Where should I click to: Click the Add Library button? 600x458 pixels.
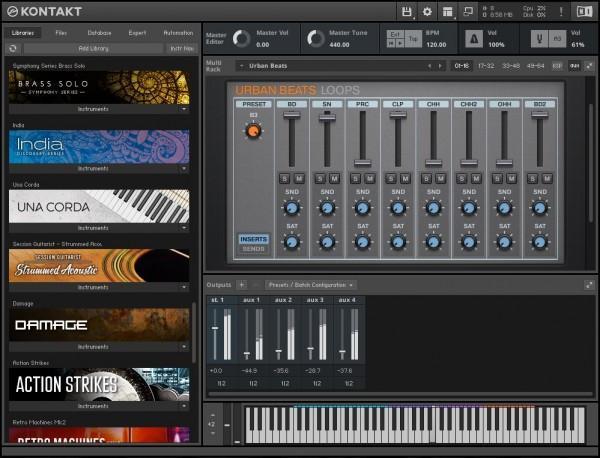click(x=94, y=49)
